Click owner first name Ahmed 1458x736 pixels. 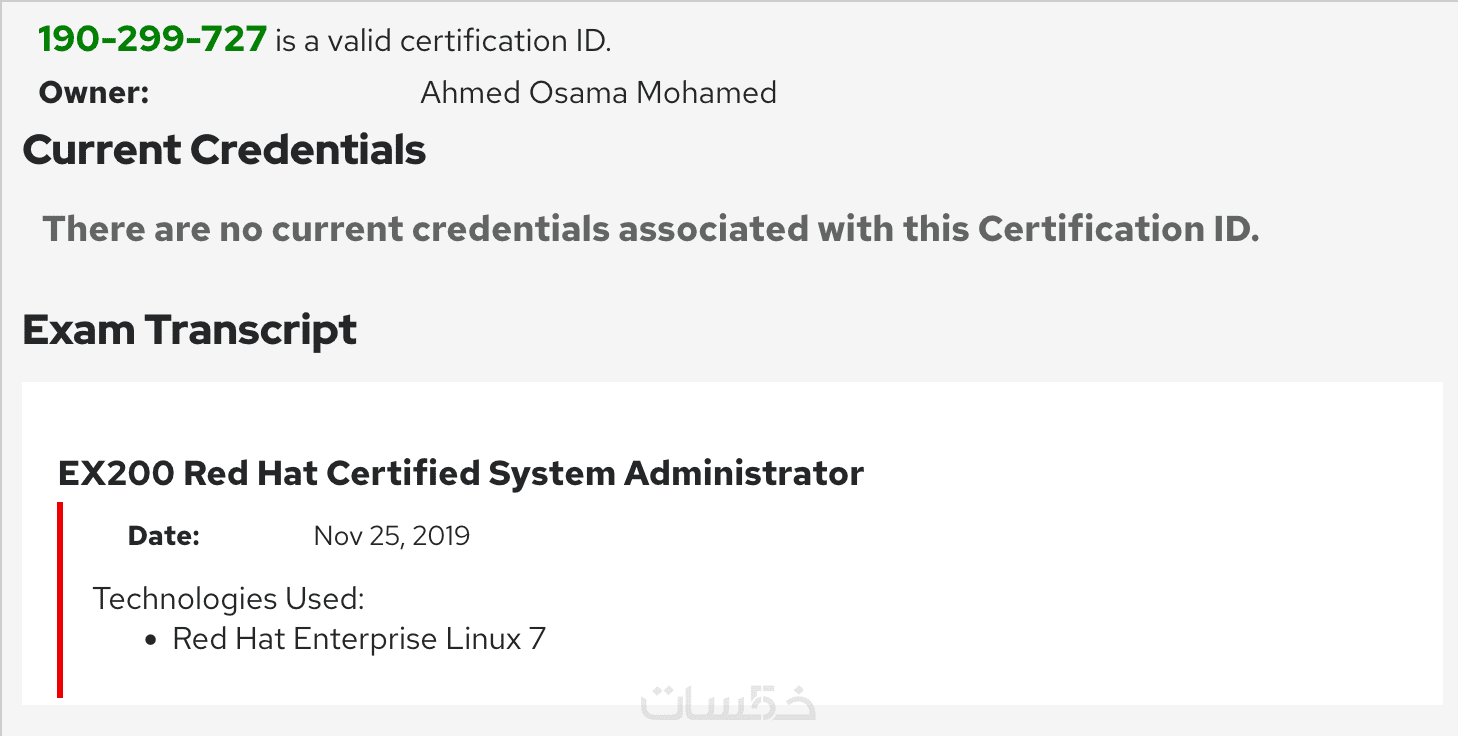point(468,93)
